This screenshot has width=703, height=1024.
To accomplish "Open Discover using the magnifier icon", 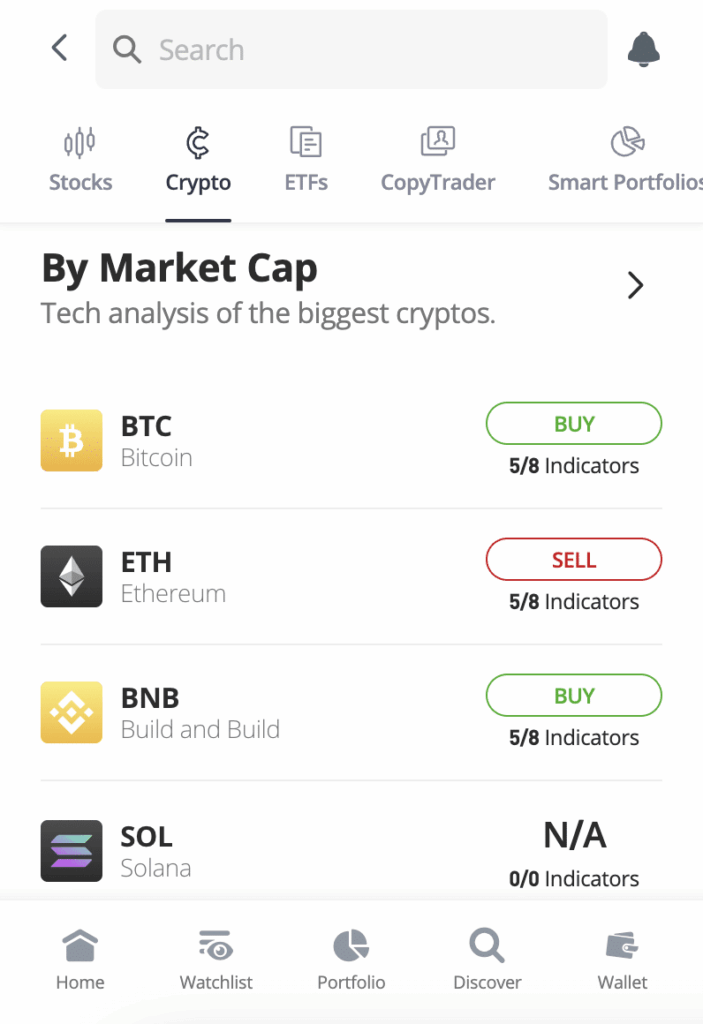I will 486,957.
